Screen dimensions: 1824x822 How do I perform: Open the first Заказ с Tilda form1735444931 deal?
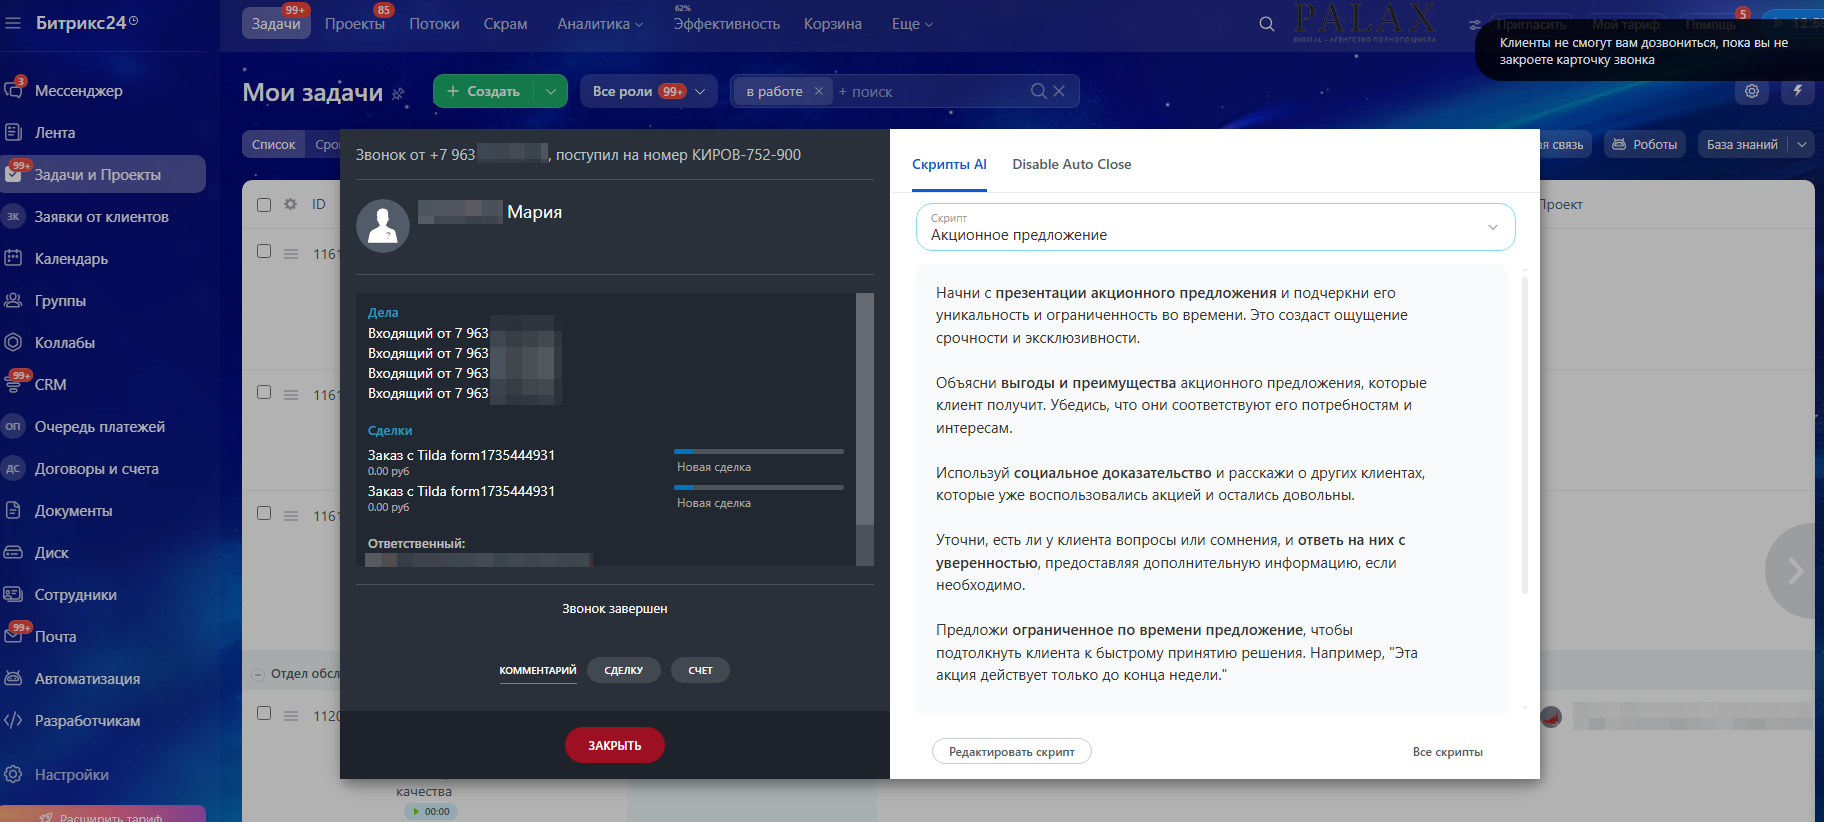coord(461,455)
